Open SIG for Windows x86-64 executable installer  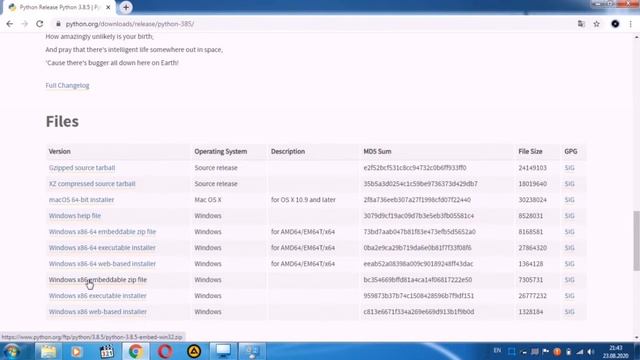pyautogui.click(x=569, y=248)
